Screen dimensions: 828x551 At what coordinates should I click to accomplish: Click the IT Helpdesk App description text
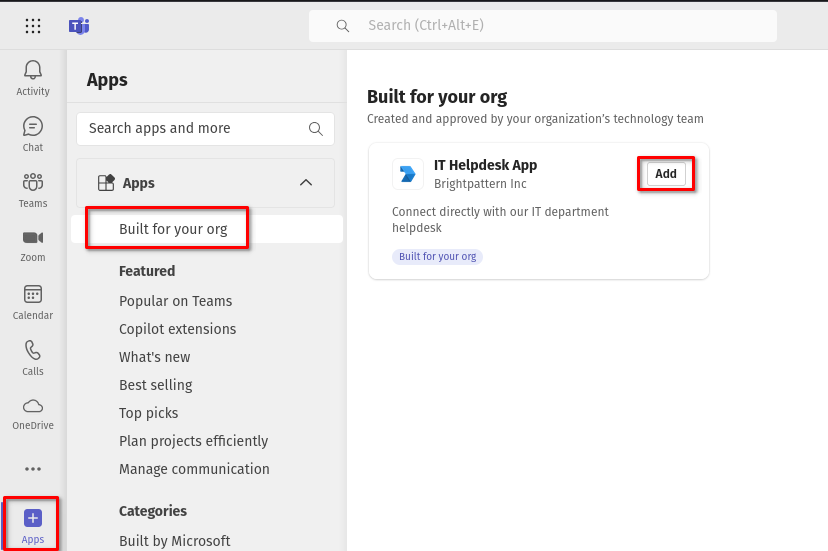point(500,220)
